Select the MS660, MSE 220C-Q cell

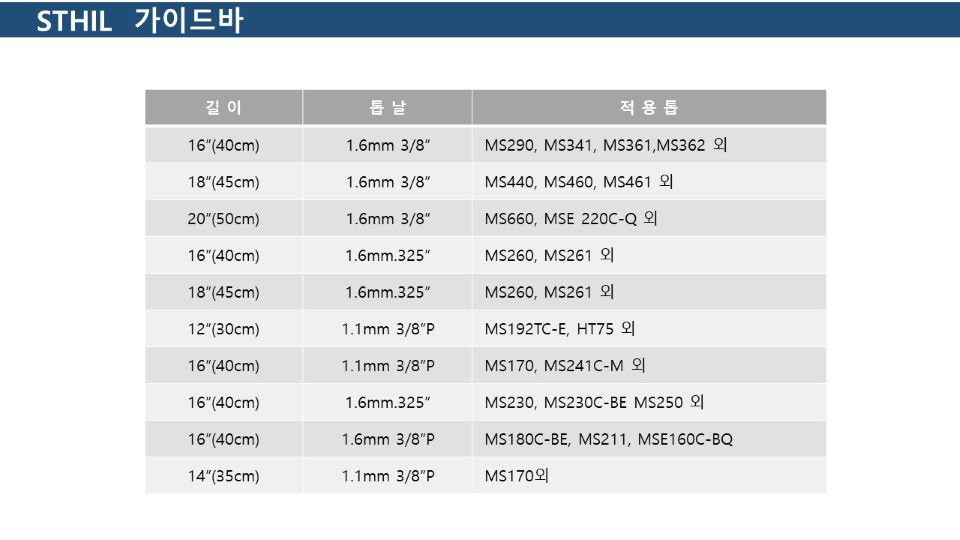[570, 219]
